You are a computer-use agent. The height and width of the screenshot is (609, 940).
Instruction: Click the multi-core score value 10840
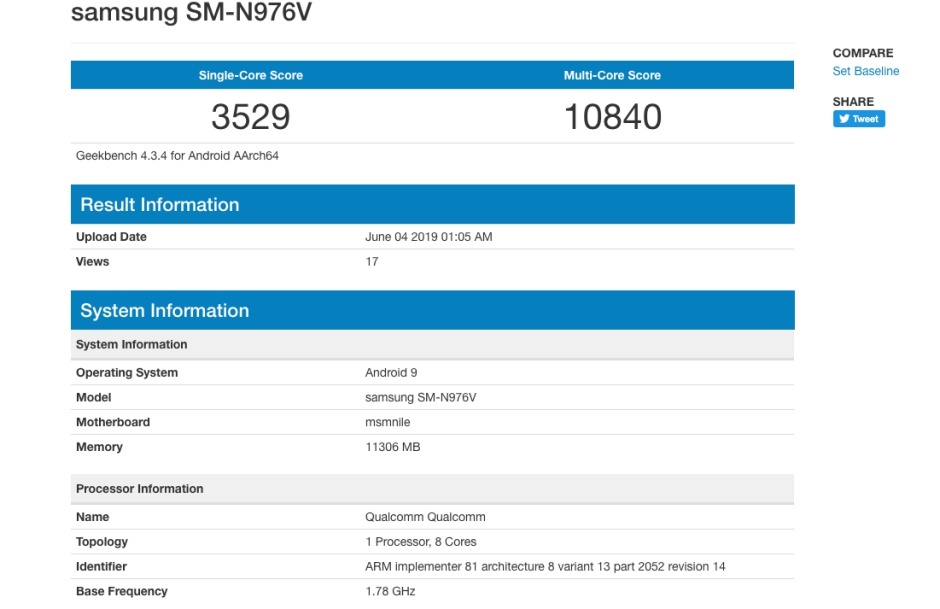[x=612, y=117]
